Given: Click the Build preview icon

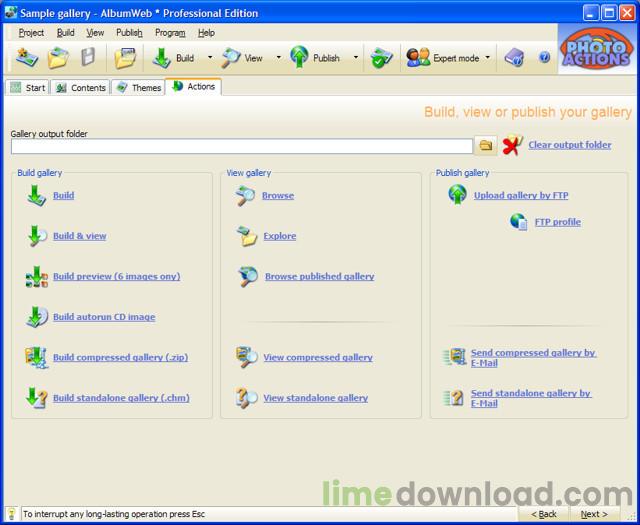Looking at the screenshot, I should pyautogui.click(x=37, y=277).
